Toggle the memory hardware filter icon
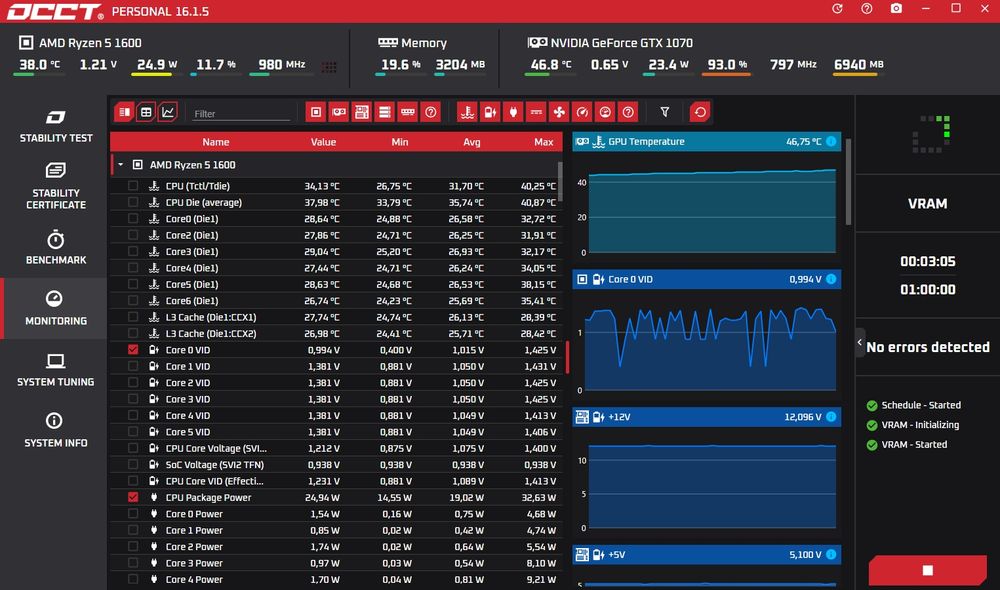This screenshot has width=1000, height=590. tap(408, 112)
